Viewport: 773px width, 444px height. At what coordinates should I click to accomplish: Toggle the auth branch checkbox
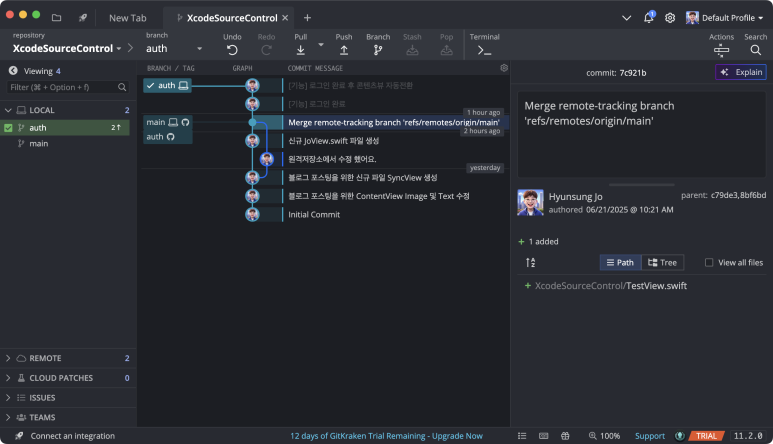[x=8, y=128]
